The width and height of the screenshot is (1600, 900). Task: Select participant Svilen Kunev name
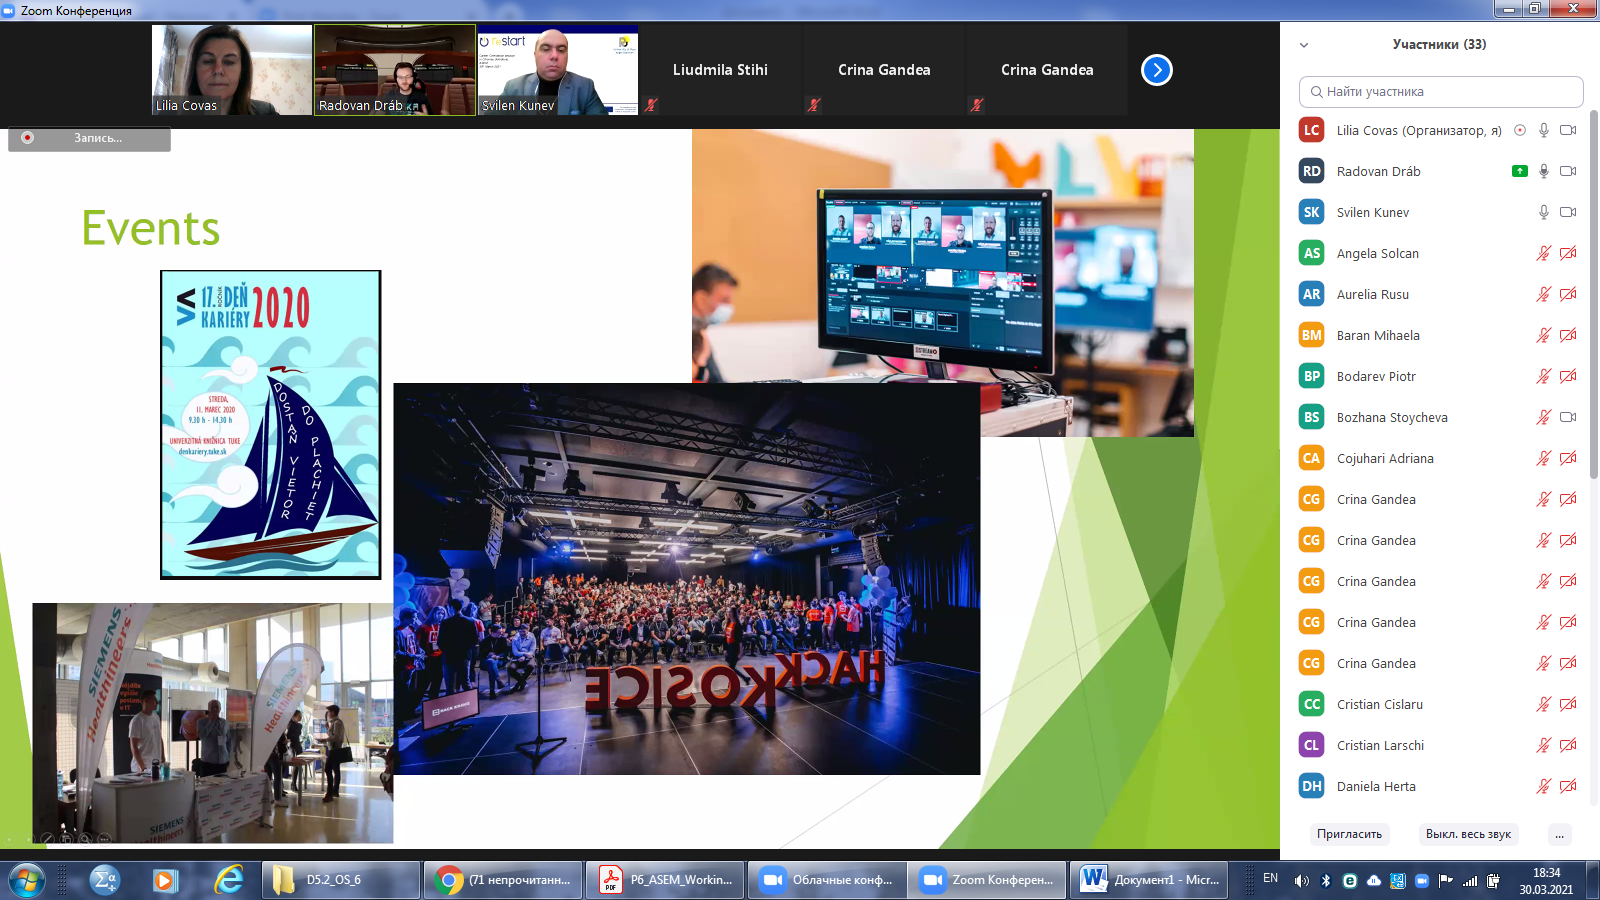(1372, 212)
